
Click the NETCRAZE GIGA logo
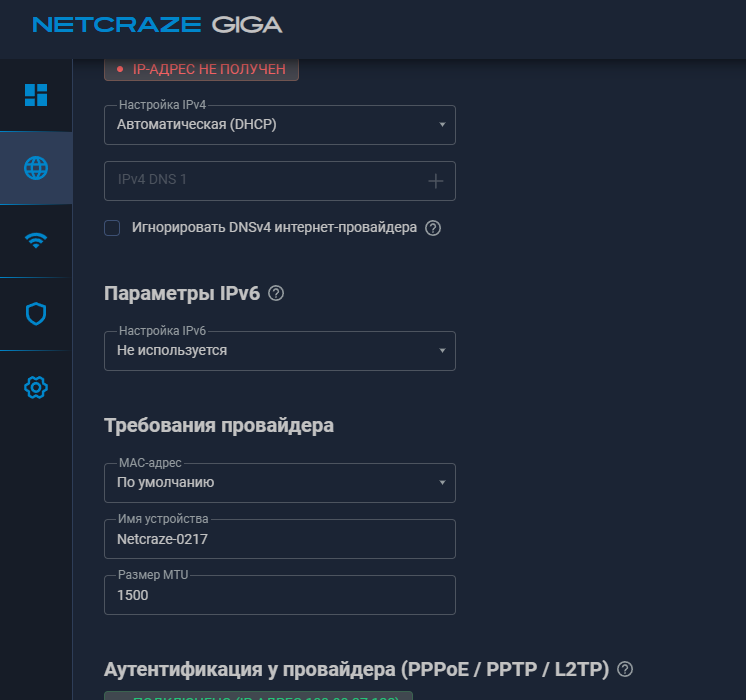157,25
